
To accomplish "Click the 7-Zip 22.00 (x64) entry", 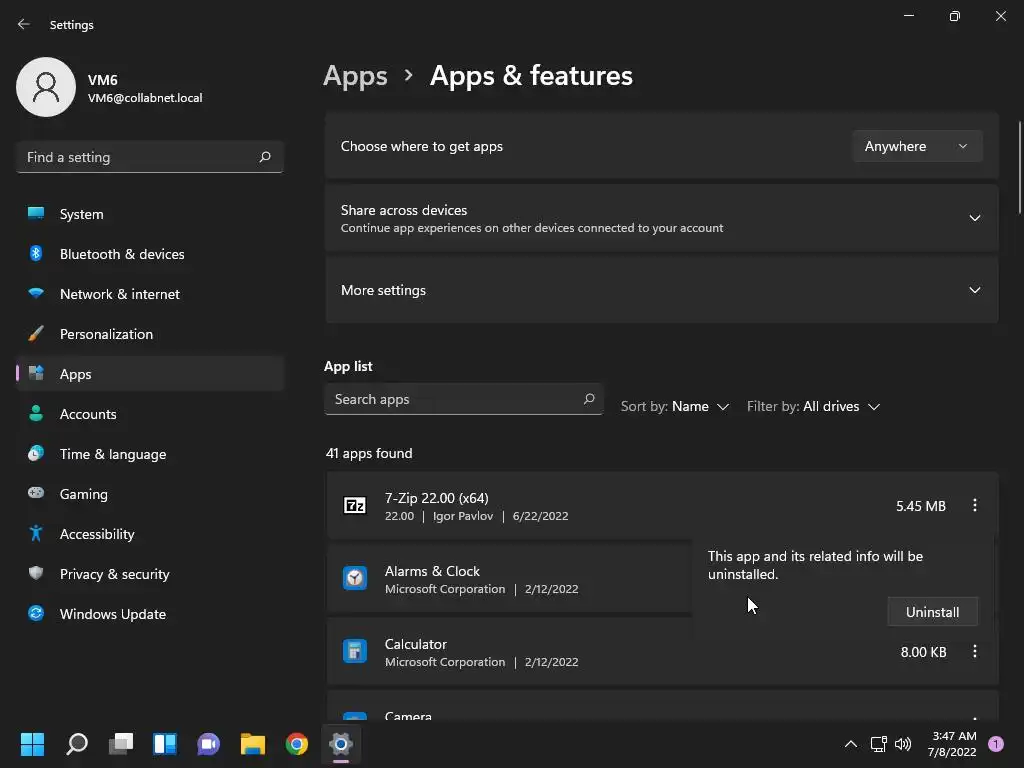I will click(662, 506).
